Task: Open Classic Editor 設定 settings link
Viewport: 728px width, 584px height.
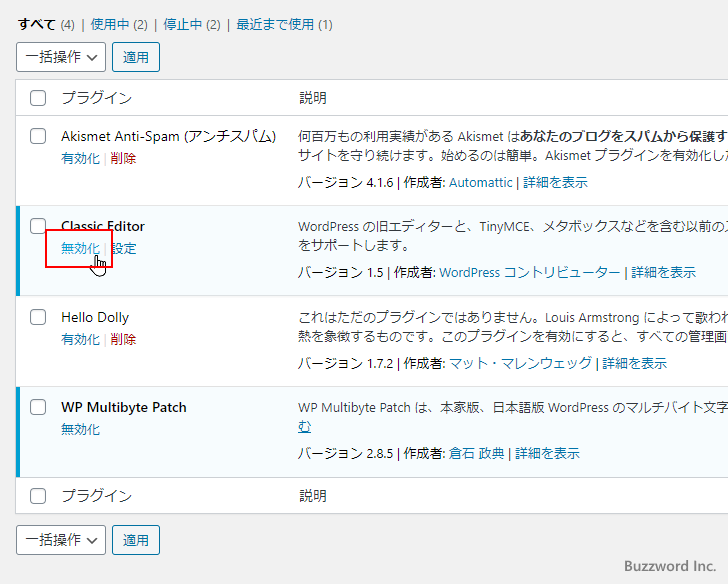Action: click(124, 249)
